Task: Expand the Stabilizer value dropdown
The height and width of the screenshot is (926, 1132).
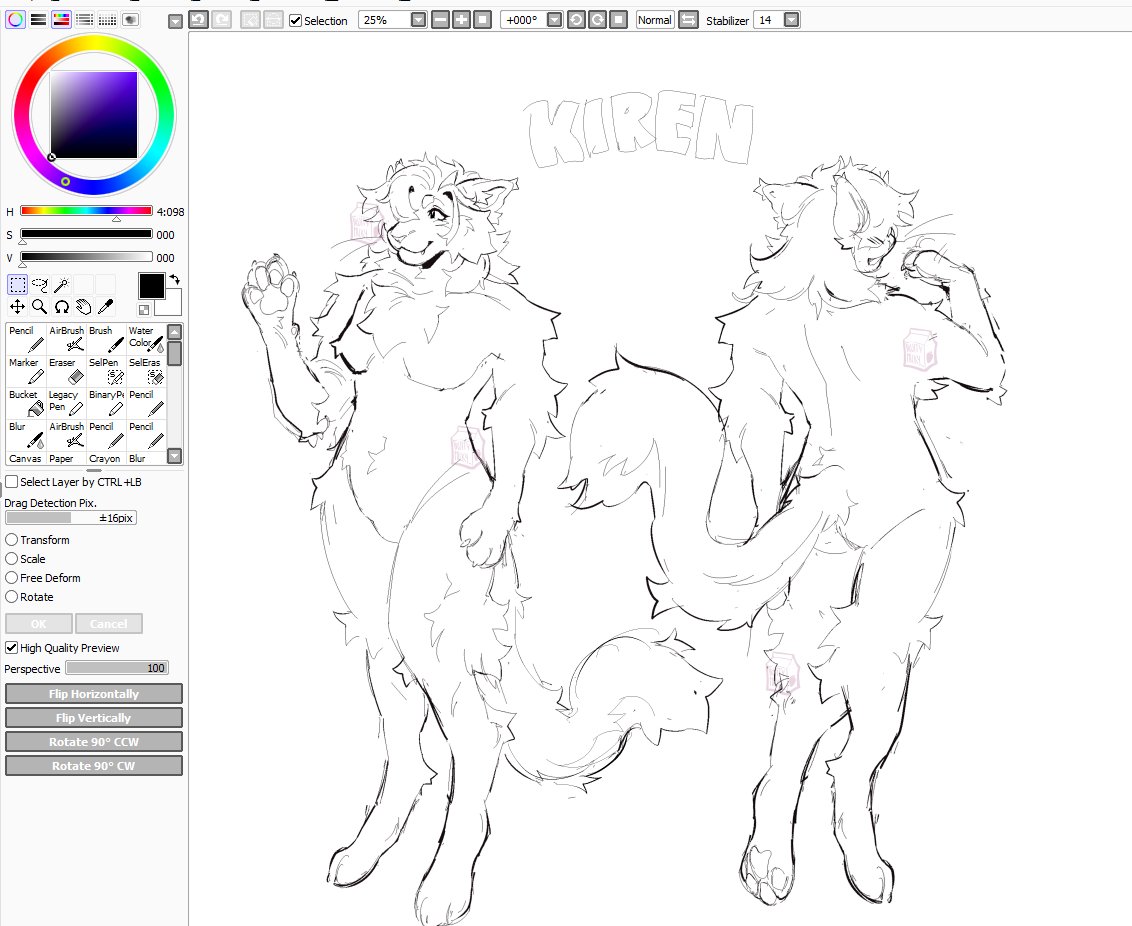Action: point(791,20)
